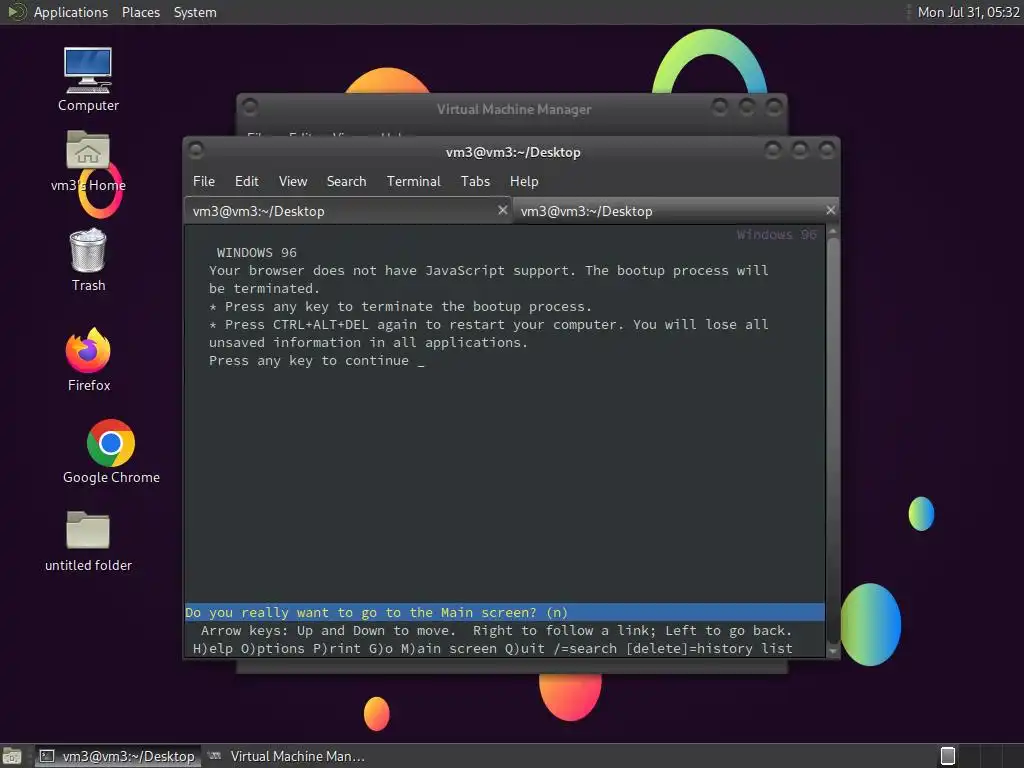Open vm3's Home folder icon
The width and height of the screenshot is (1024, 768).
pos(88,161)
